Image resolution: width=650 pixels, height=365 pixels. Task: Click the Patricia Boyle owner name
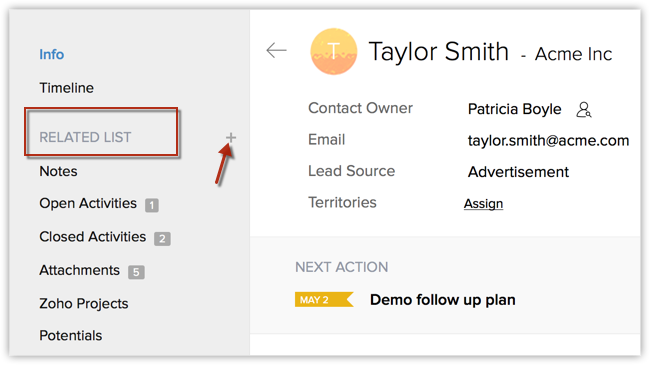click(514, 109)
